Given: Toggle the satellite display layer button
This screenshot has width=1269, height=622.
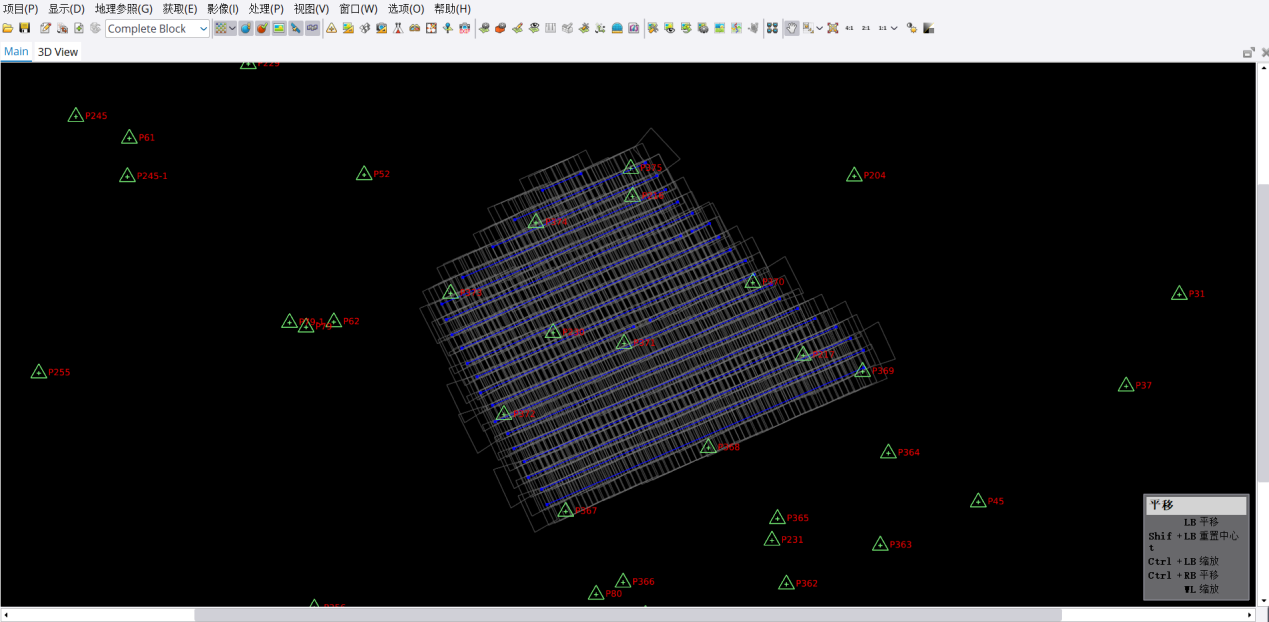Looking at the screenshot, I should pyautogui.click(x=296, y=28).
